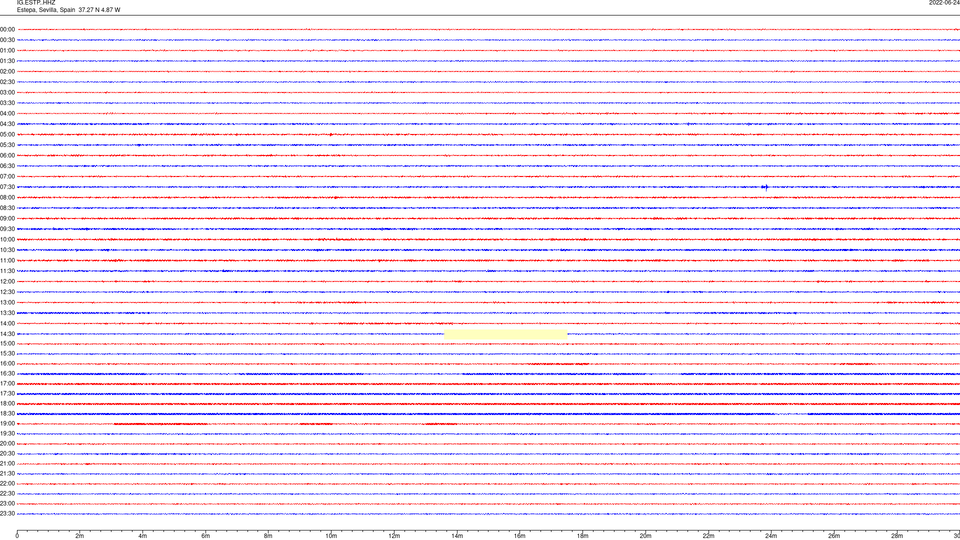
Task: Select the 11:30 time label
Action: [x=7, y=271]
